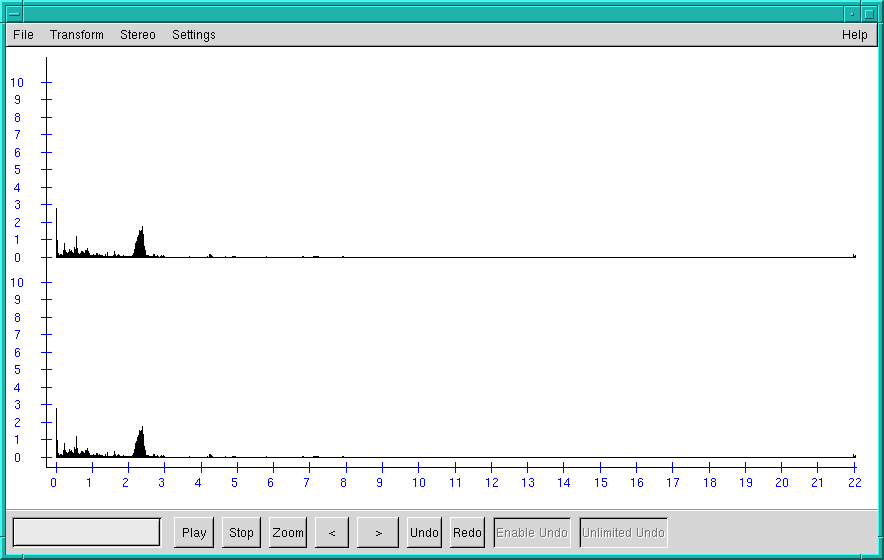Open the Help menu
The image size is (884, 560).
(854, 35)
